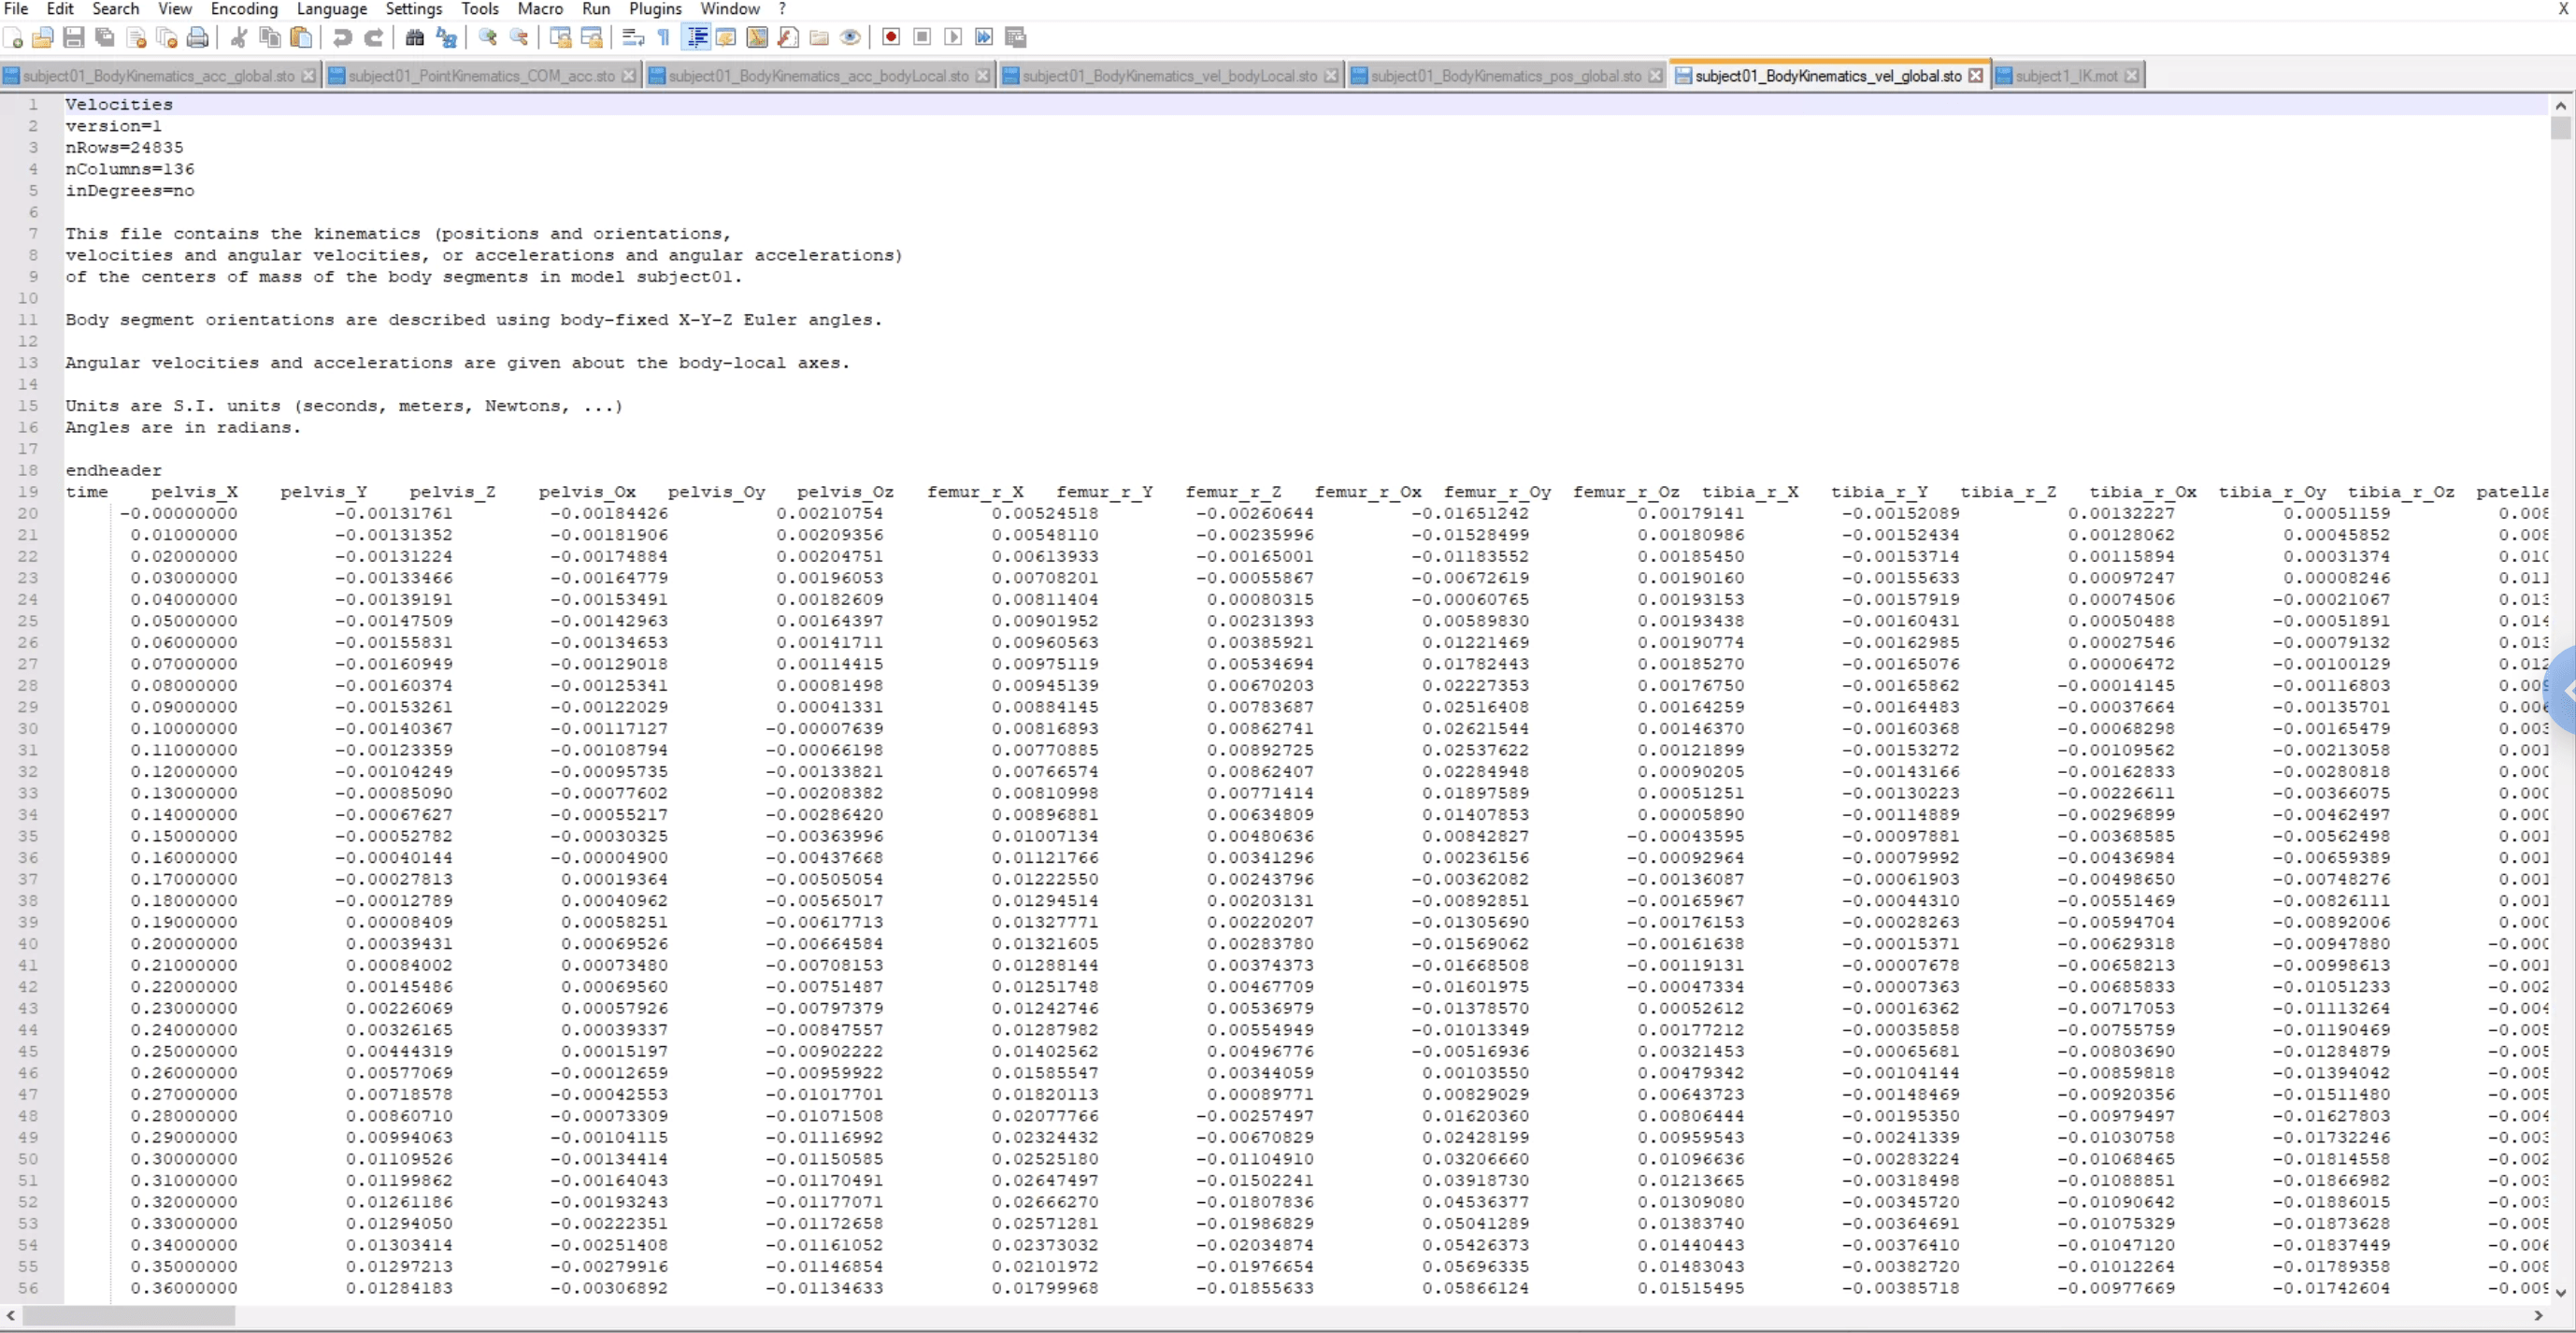The image size is (2576, 1333).
Task: Toggle the indent guide button
Action: pos(696,38)
